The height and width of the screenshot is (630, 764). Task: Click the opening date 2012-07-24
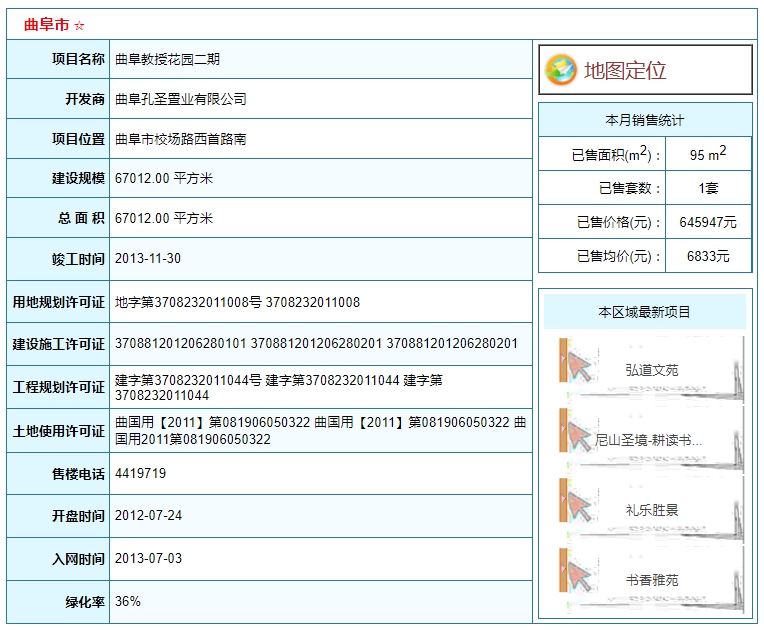(148, 515)
